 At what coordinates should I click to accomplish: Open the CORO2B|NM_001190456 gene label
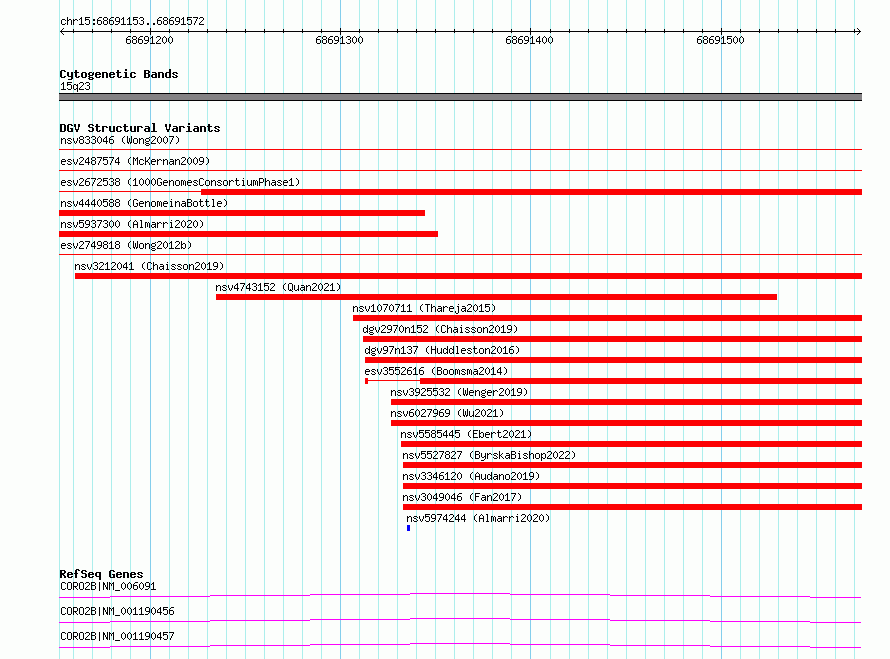(x=117, y=611)
